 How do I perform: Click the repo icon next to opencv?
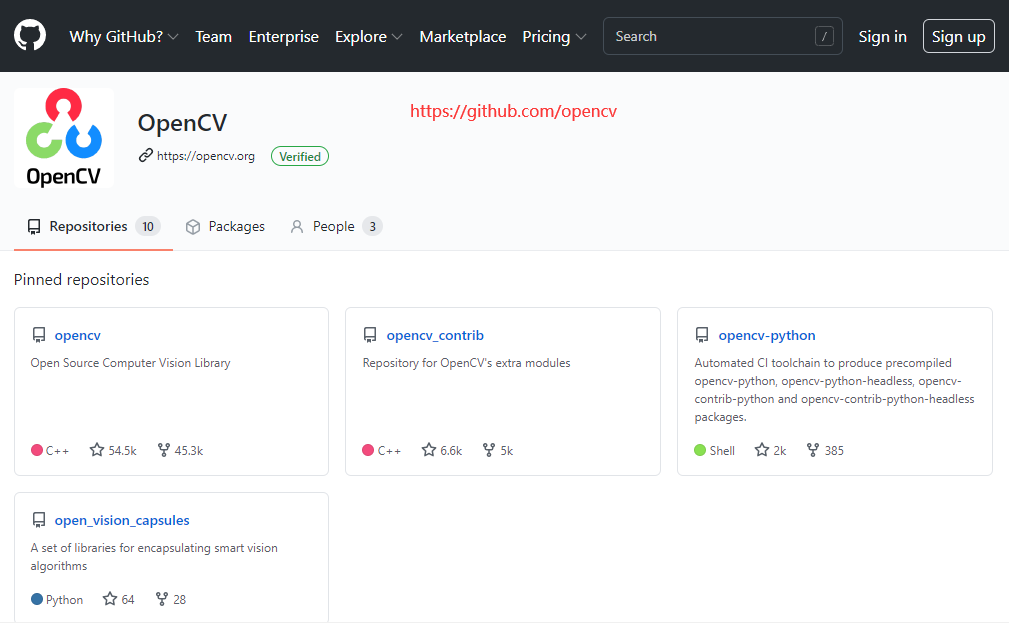39,335
